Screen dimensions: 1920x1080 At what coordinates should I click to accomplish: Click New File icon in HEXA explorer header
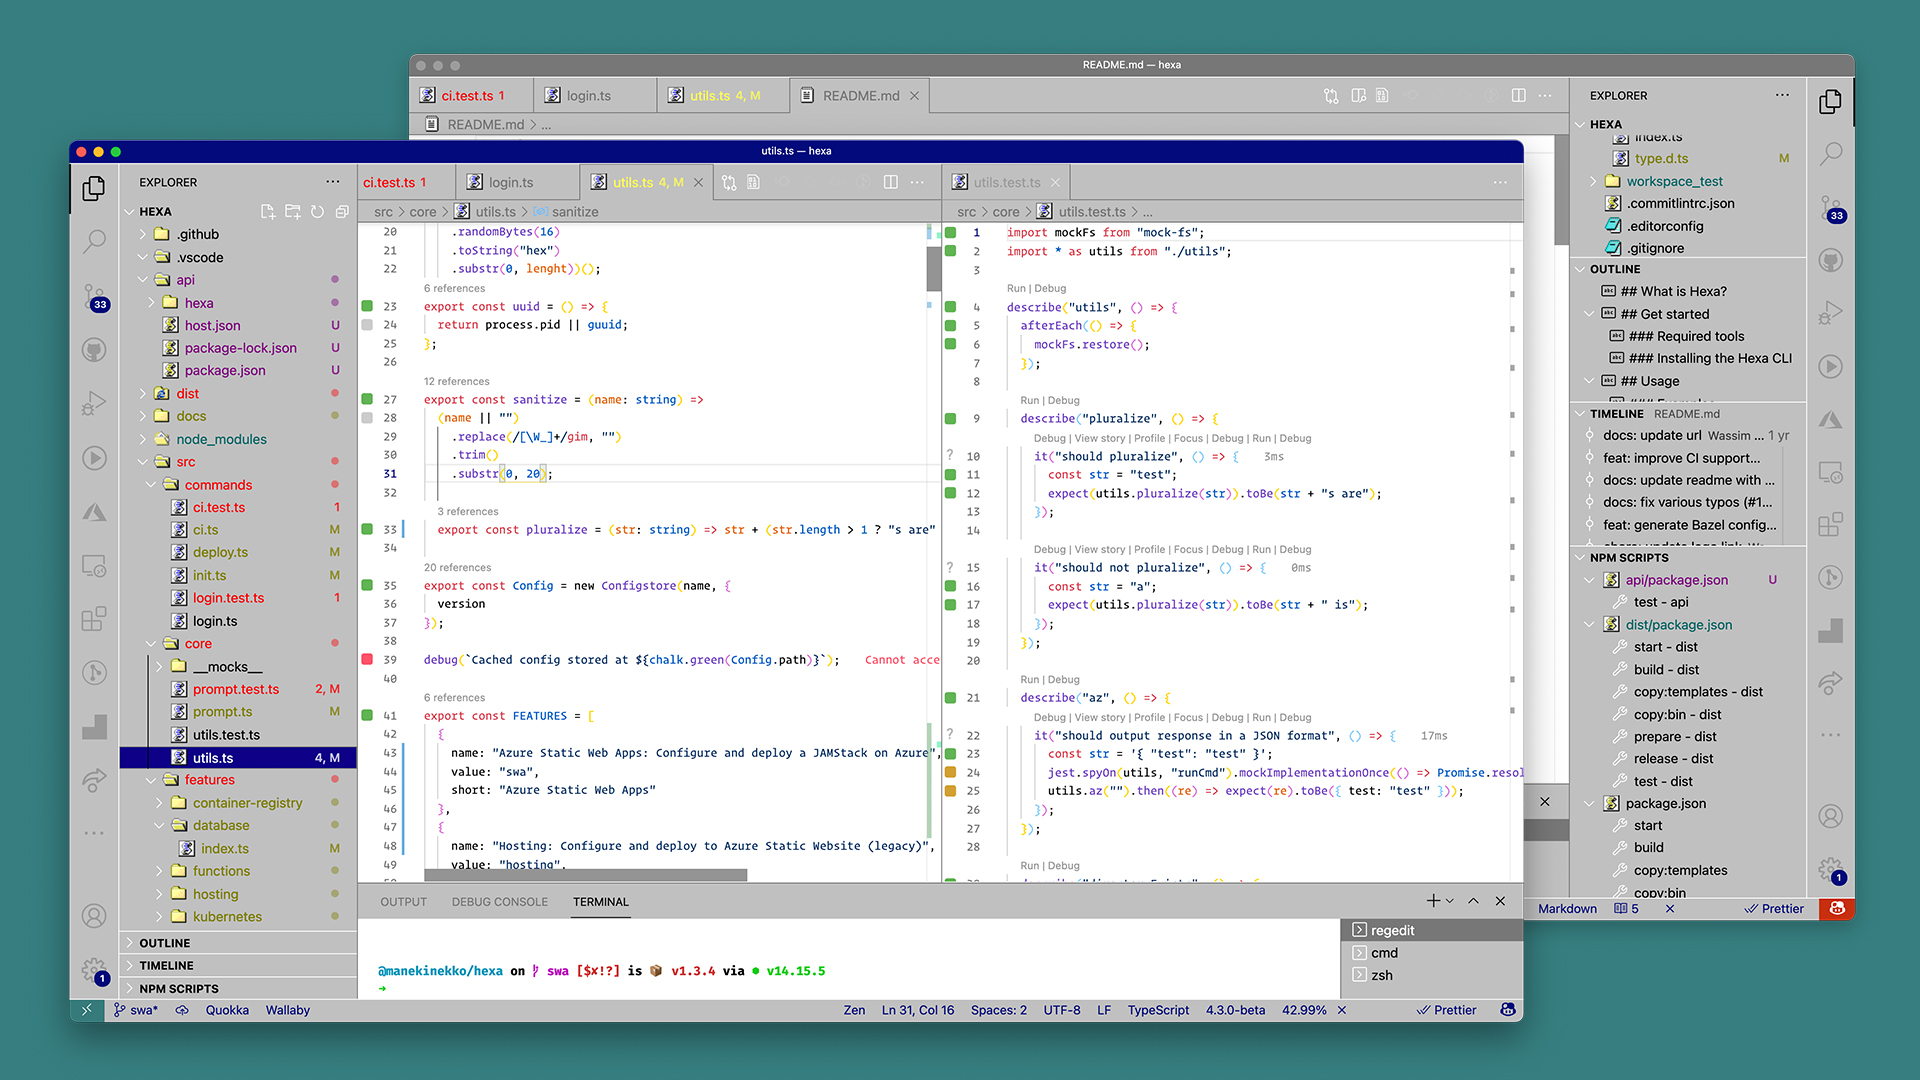268,211
